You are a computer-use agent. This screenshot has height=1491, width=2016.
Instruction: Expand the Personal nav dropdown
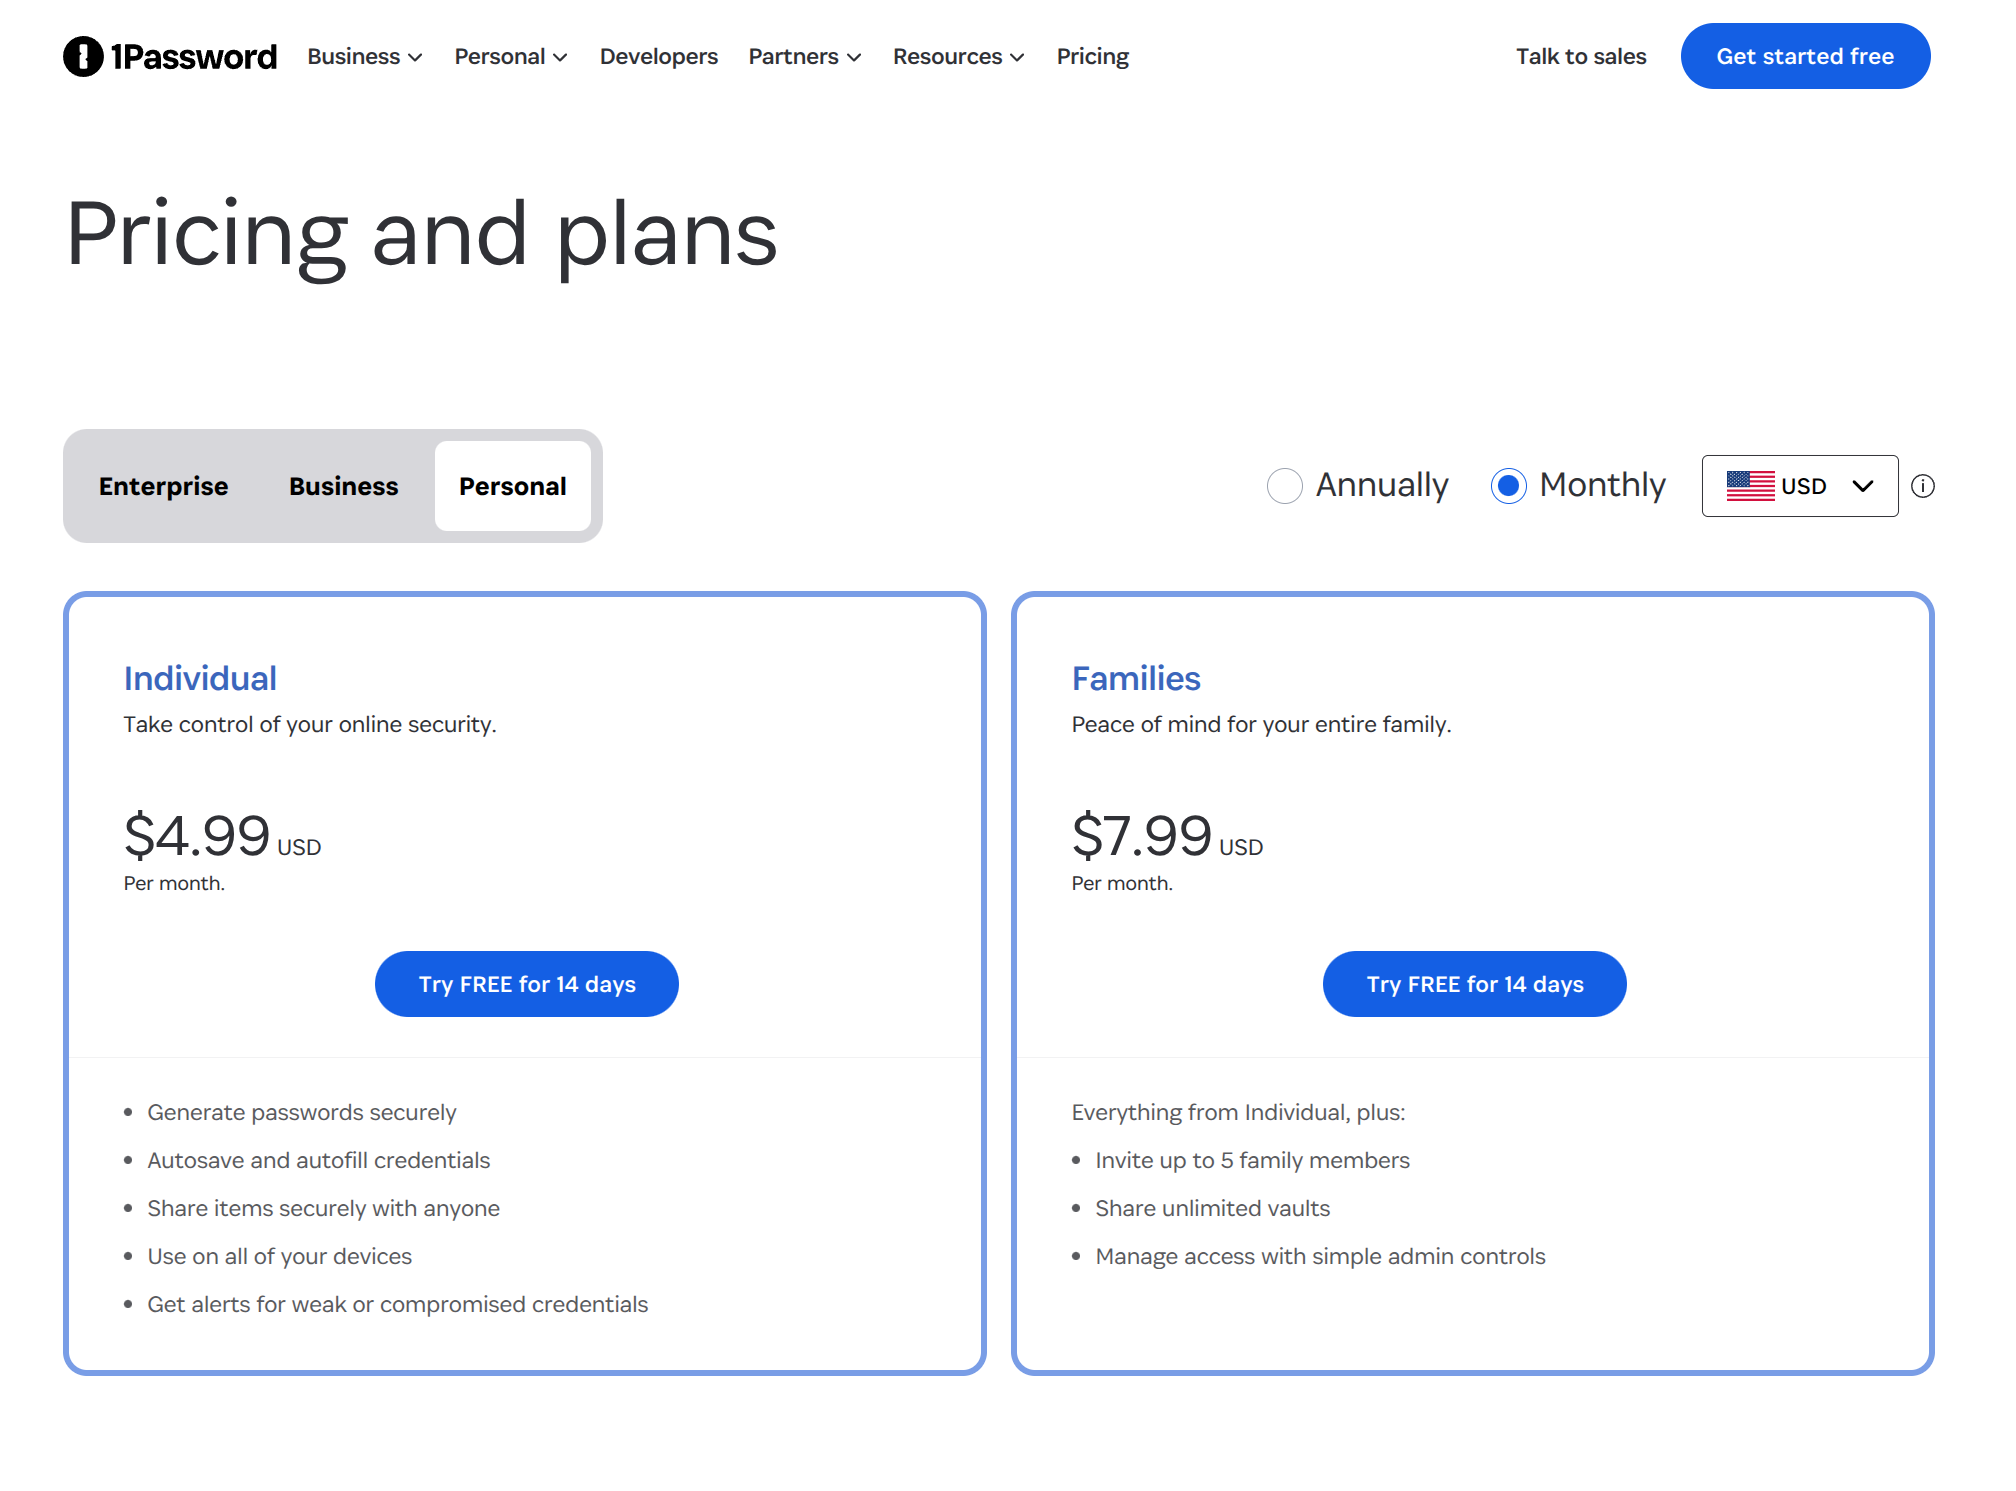511,57
